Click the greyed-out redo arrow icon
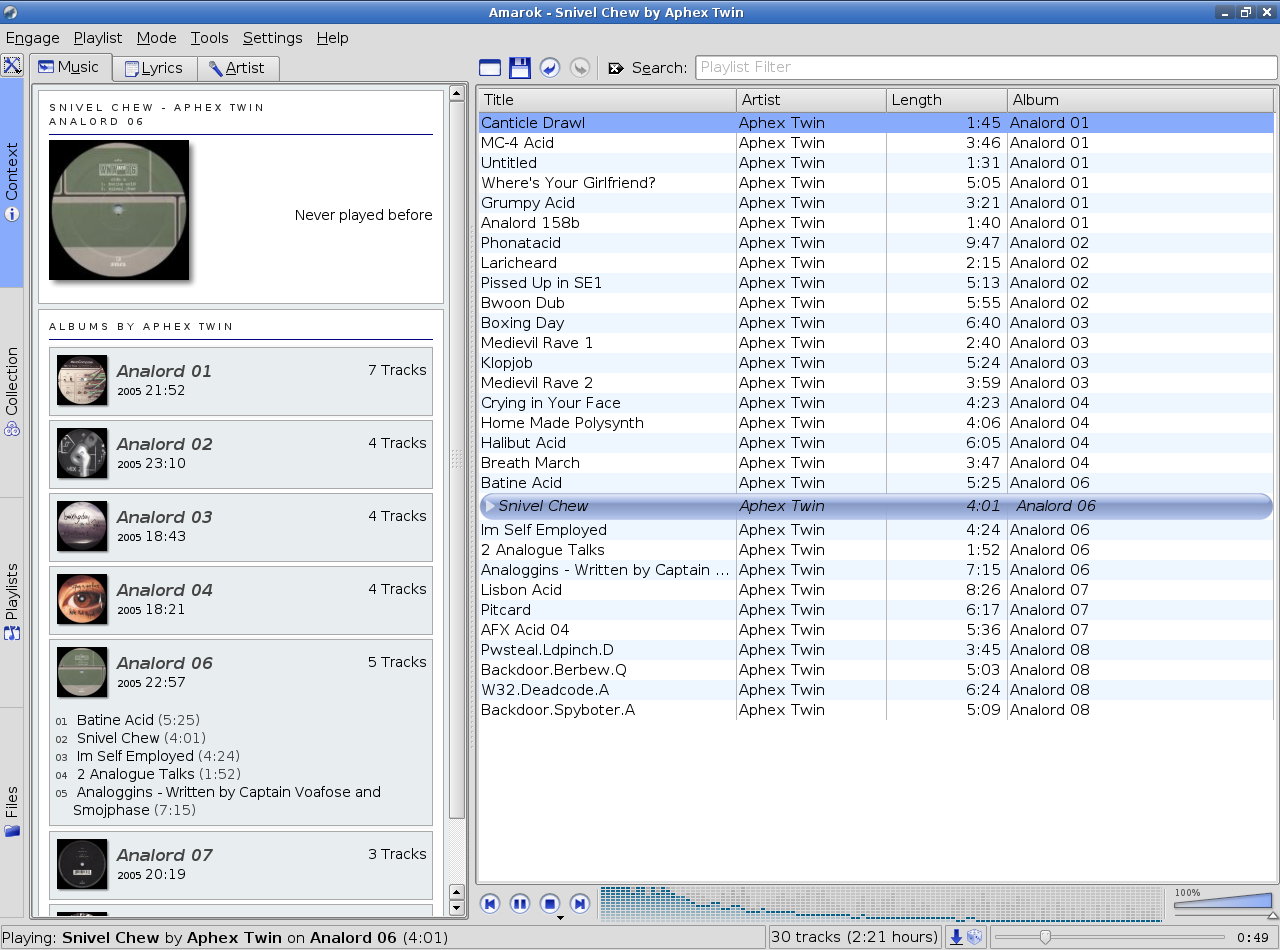Viewport: 1280px width, 950px height. point(579,68)
